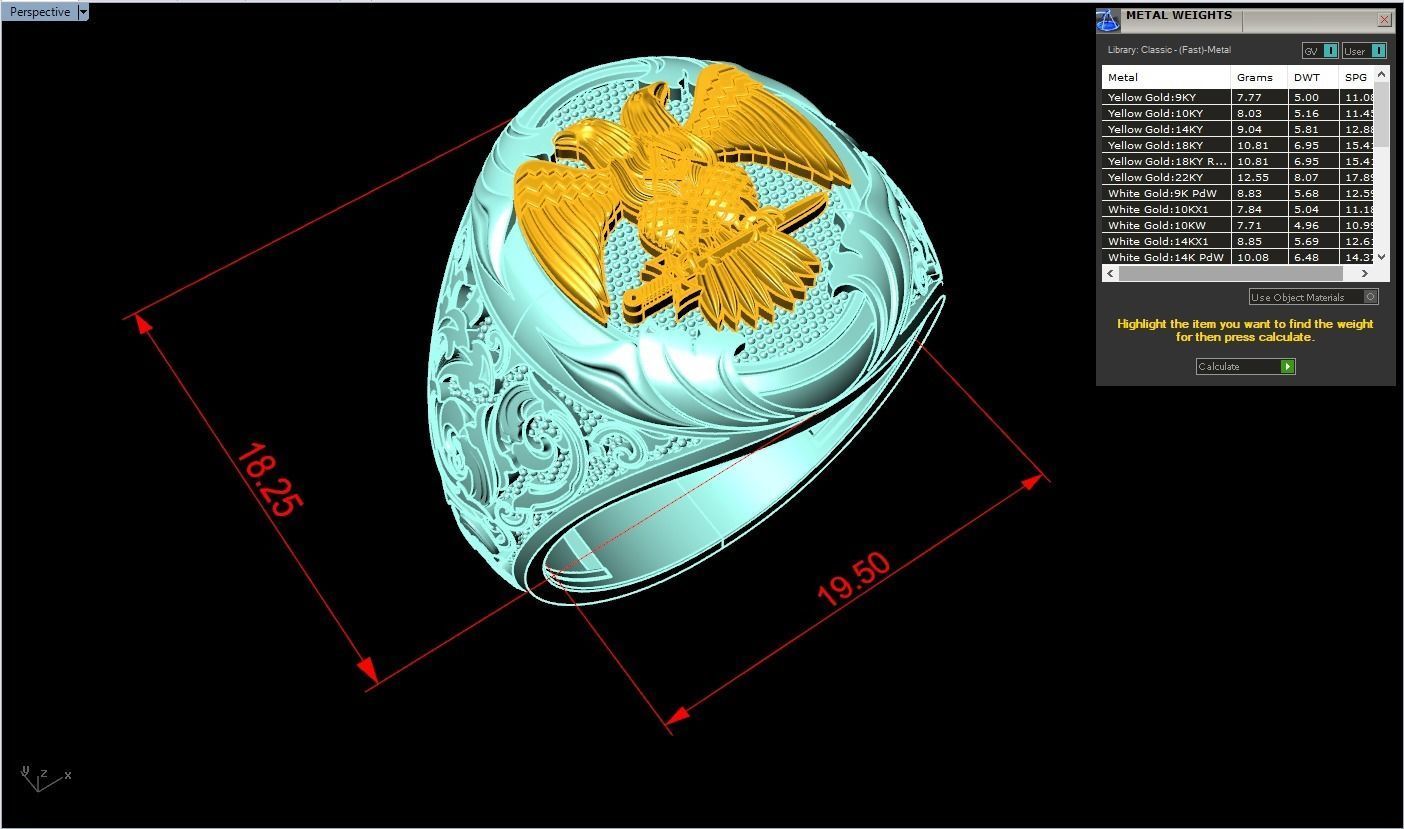Click the Grams column header
1404x829 pixels.
[x=1259, y=77]
